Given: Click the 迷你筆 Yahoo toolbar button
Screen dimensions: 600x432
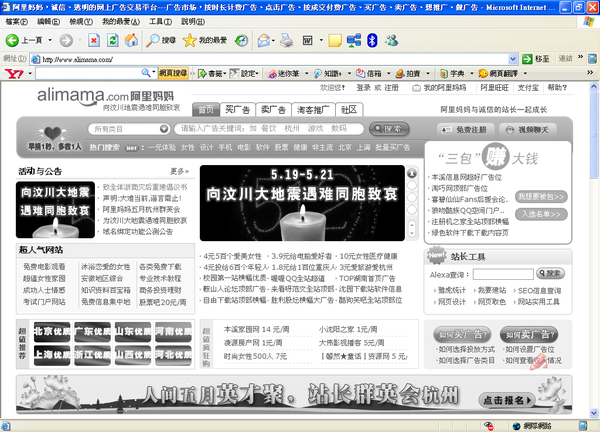Looking at the screenshot, I should (x=284, y=73).
